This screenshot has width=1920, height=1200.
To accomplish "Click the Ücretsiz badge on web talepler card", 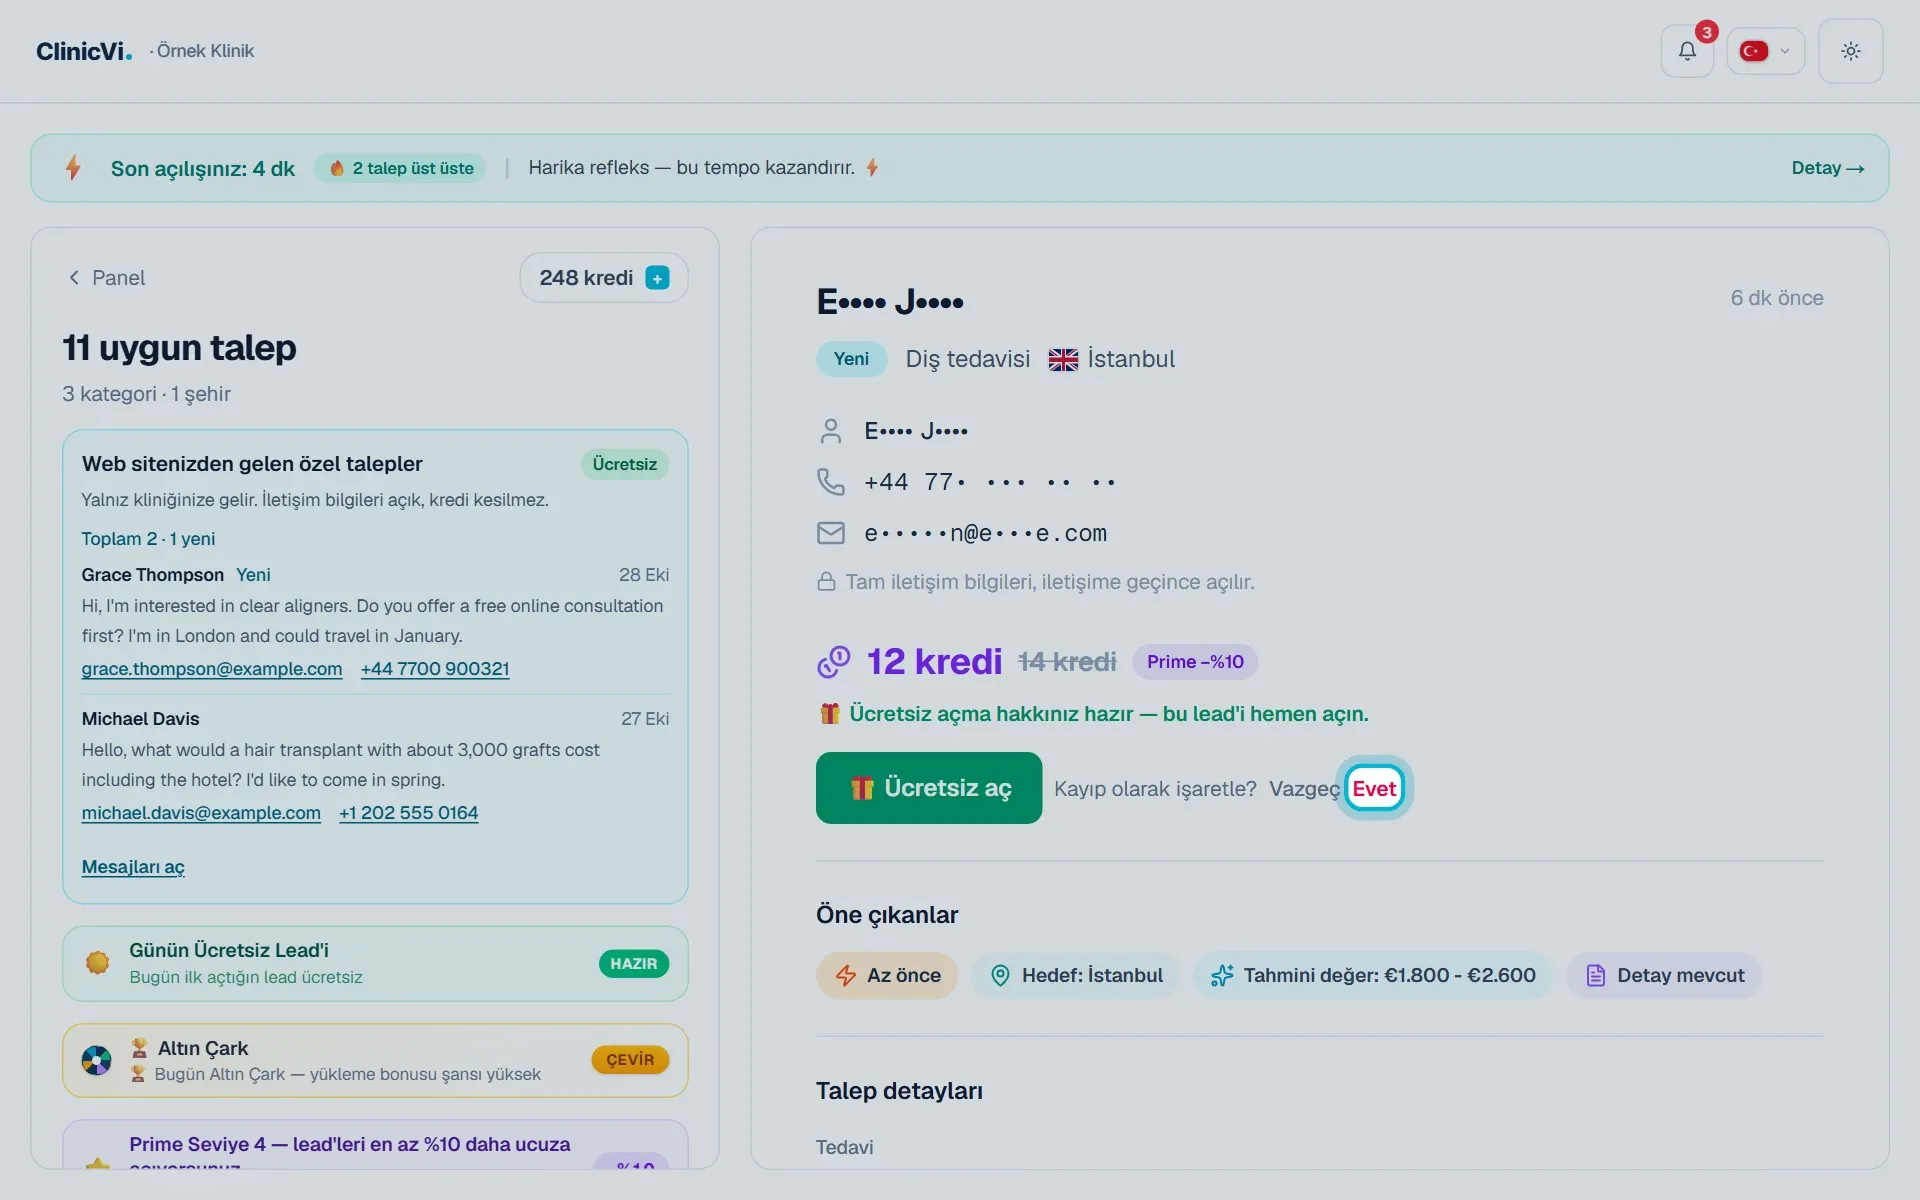I will [x=625, y=464].
